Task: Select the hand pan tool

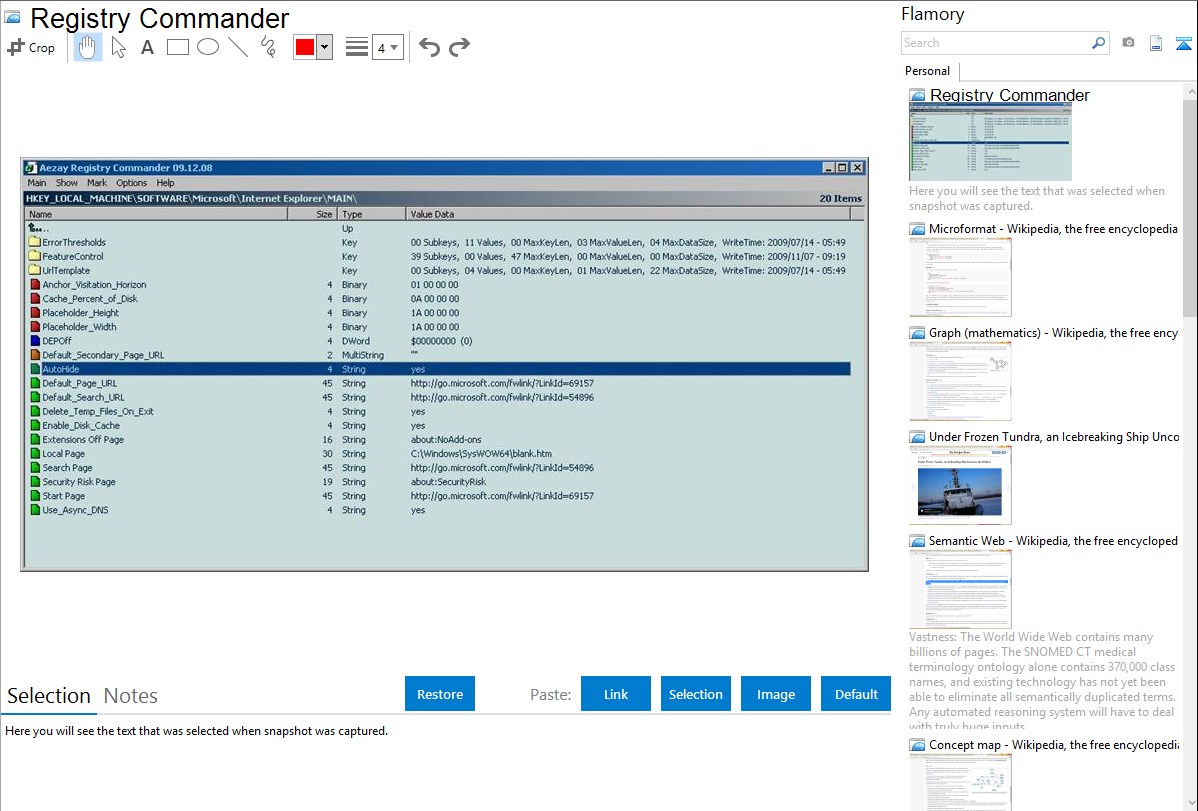Action: (x=88, y=47)
